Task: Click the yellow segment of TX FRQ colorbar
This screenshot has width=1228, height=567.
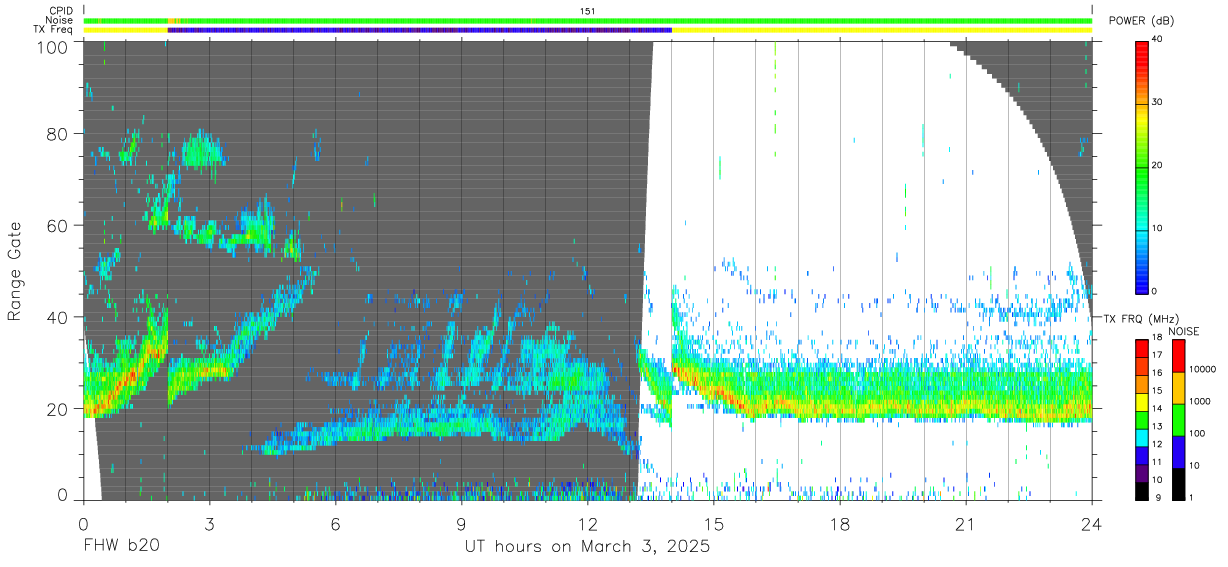Action: (1141, 401)
